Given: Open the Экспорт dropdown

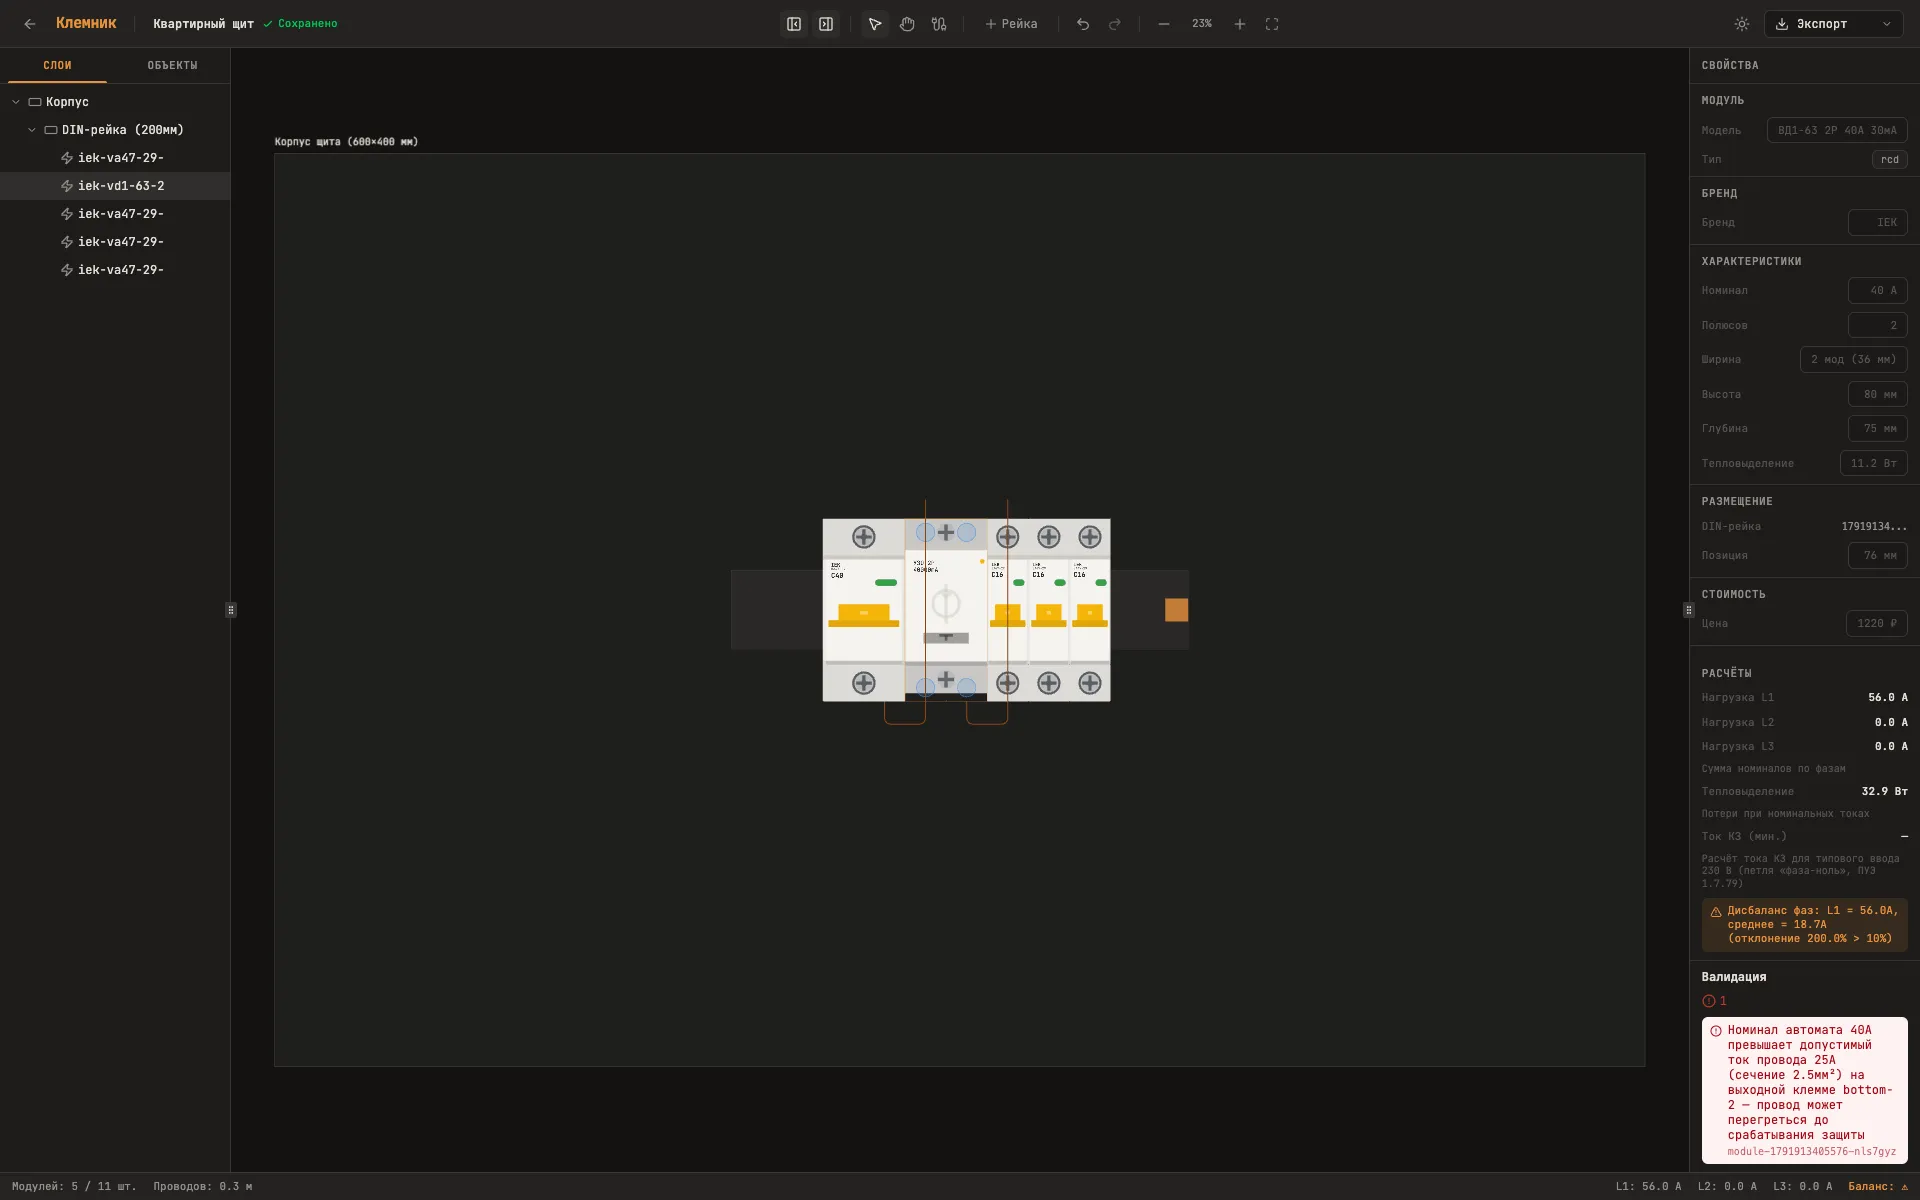Looking at the screenshot, I should pyautogui.click(x=1834, y=24).
